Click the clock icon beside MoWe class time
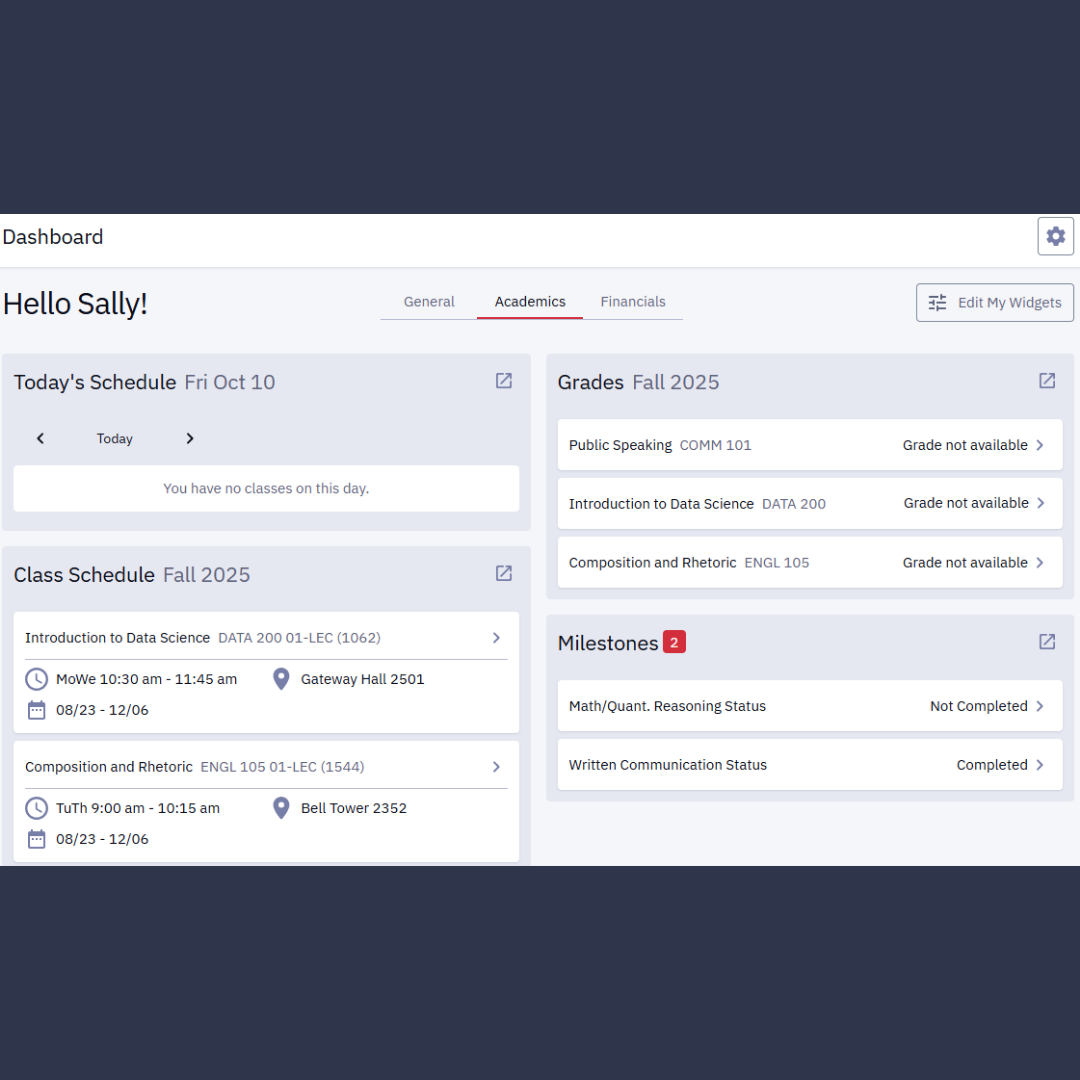This screenshot has height=1080, width=1080. (36, 678)
